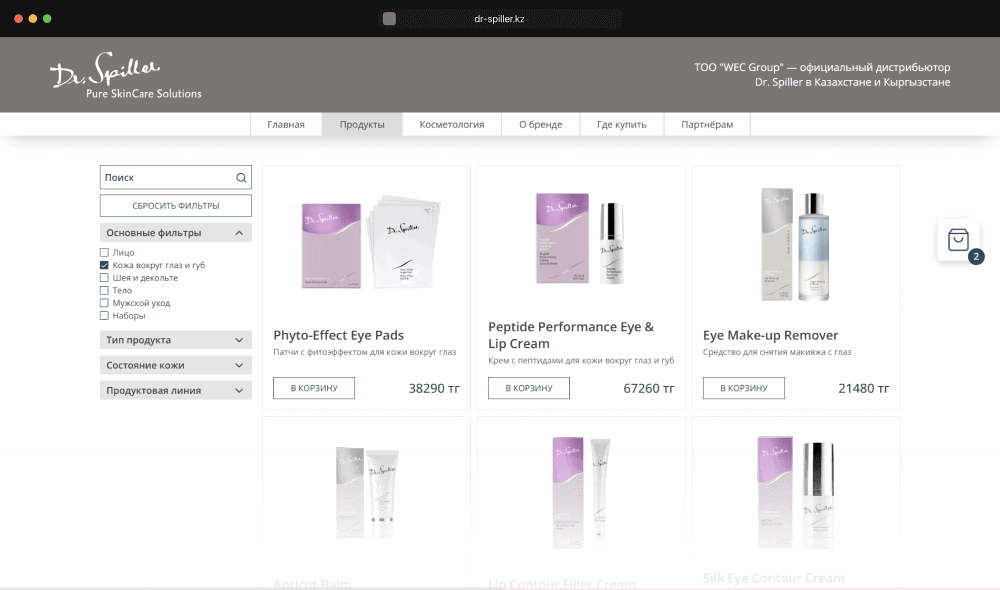Click the search magnifier icon

tap(240, 177)
